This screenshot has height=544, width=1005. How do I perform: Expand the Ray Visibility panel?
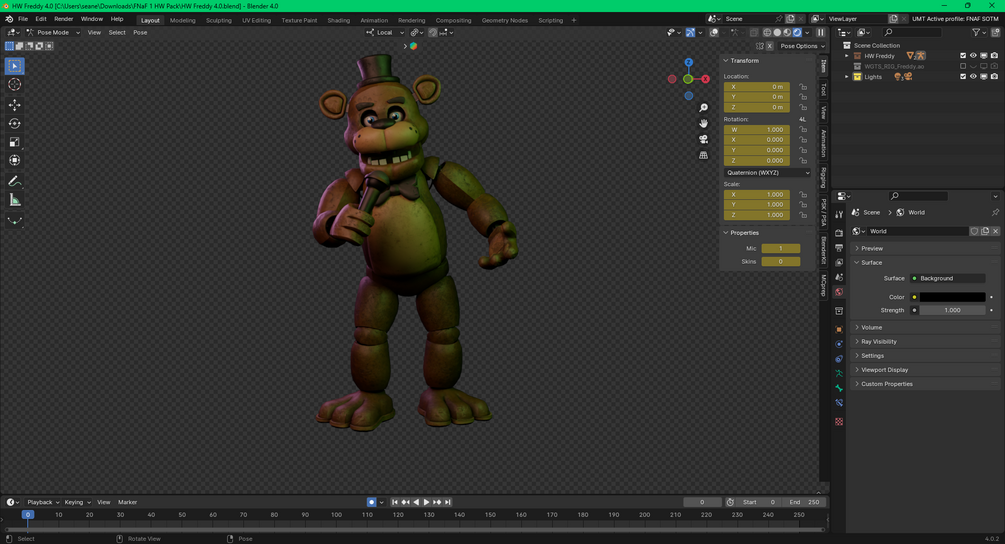point(878,342)
